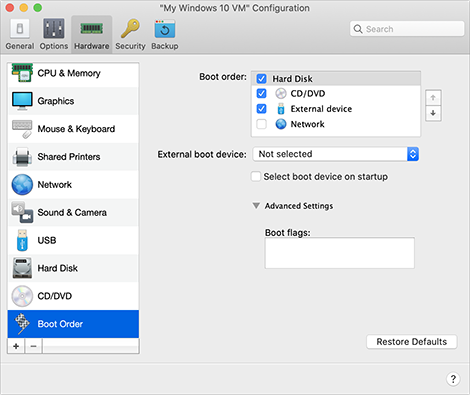Screen dimensions: 470x395
Task: Collapse the Advanced Settings disclosure triangle
Action: click(256, 206)
